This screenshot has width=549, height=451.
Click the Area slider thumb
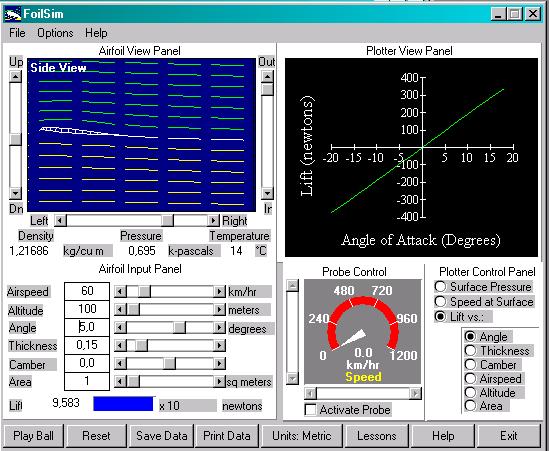pos(133,381)
